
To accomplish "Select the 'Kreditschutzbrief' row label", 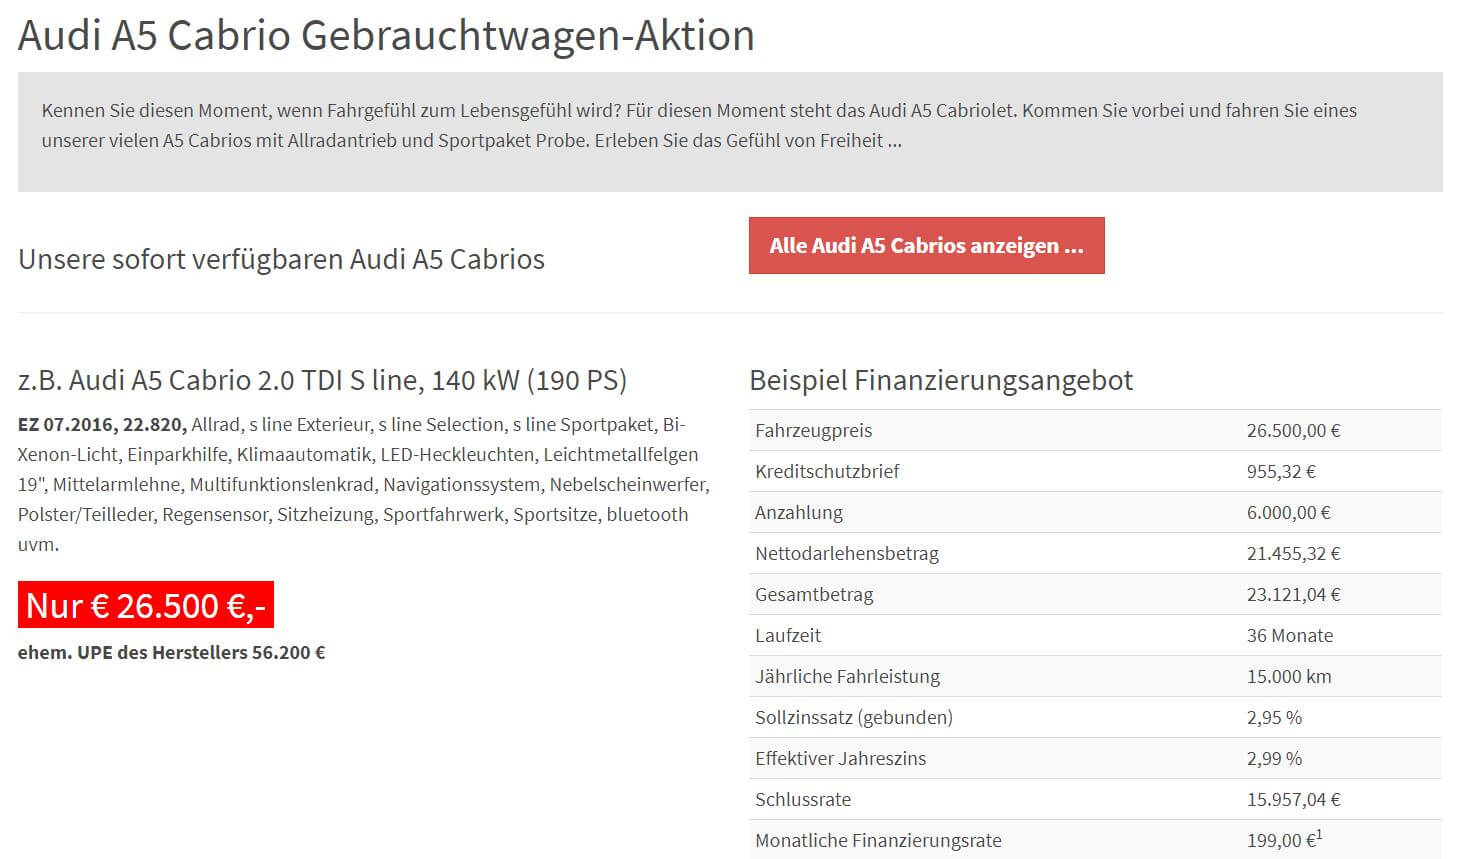I will point(827,472).
